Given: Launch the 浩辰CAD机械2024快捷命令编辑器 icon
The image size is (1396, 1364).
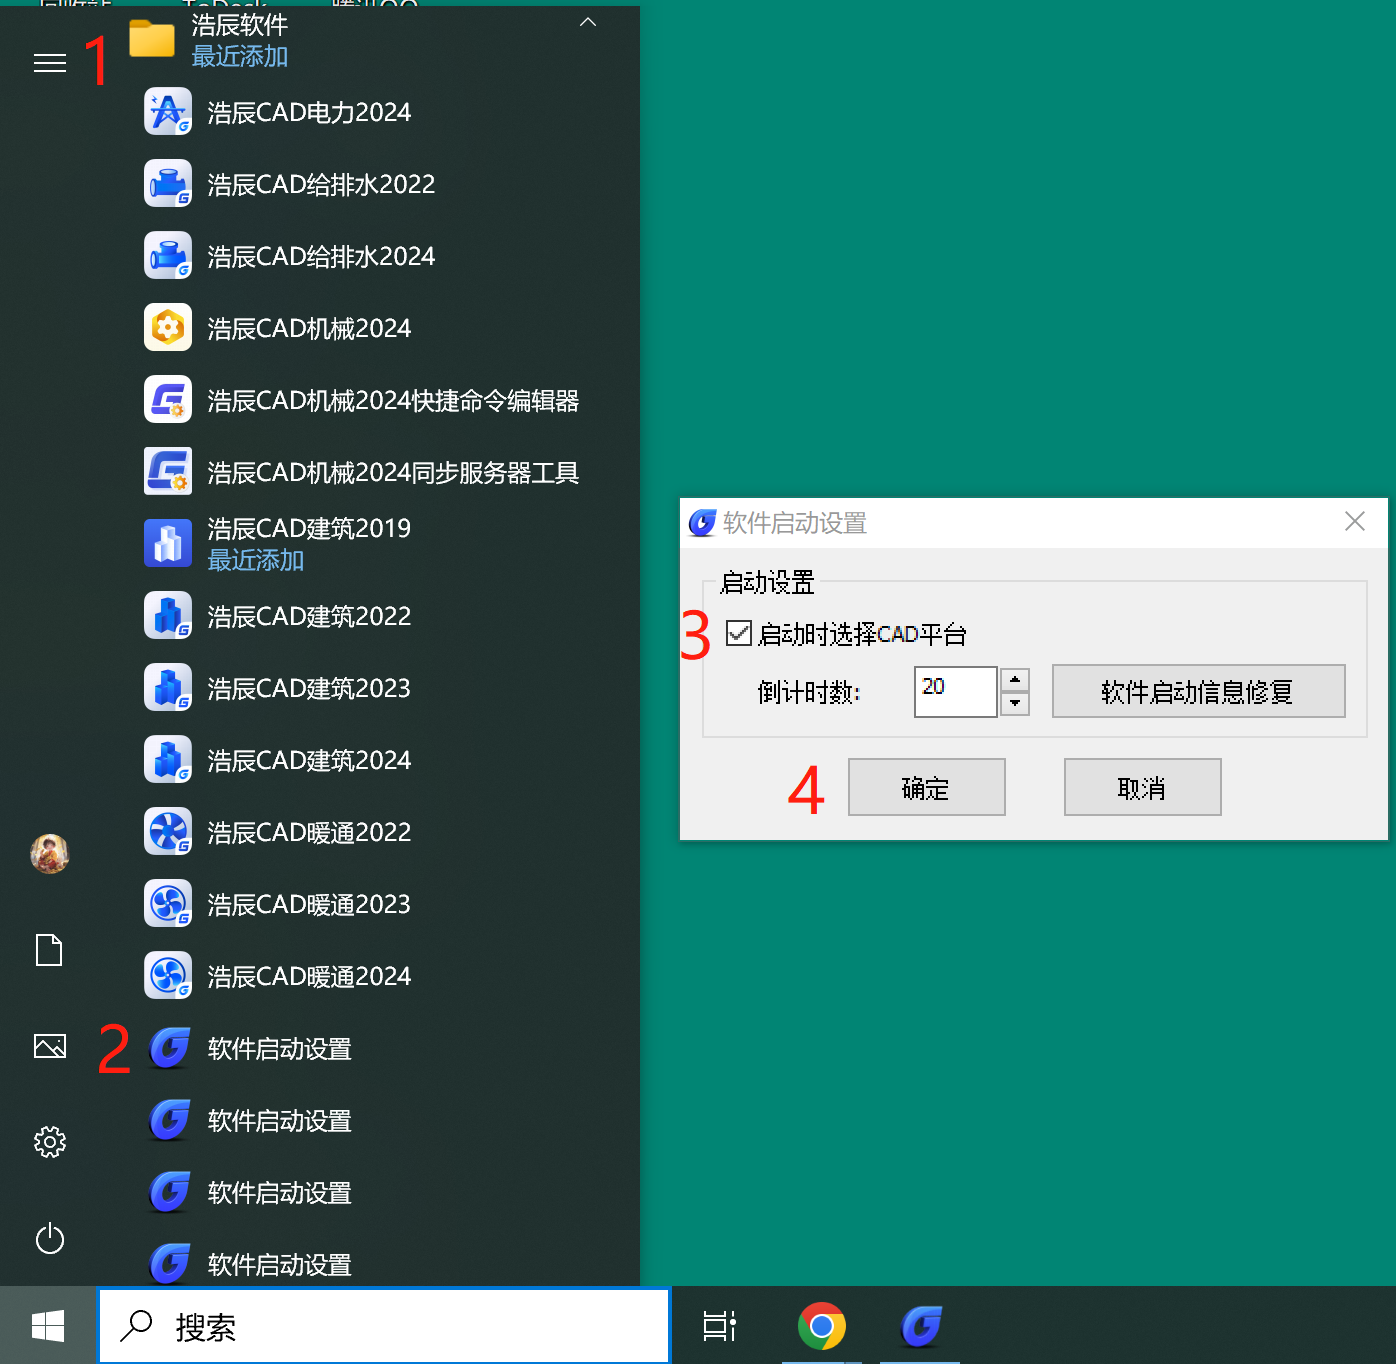Looking at the screenshot, I should (x=168, y=400).
